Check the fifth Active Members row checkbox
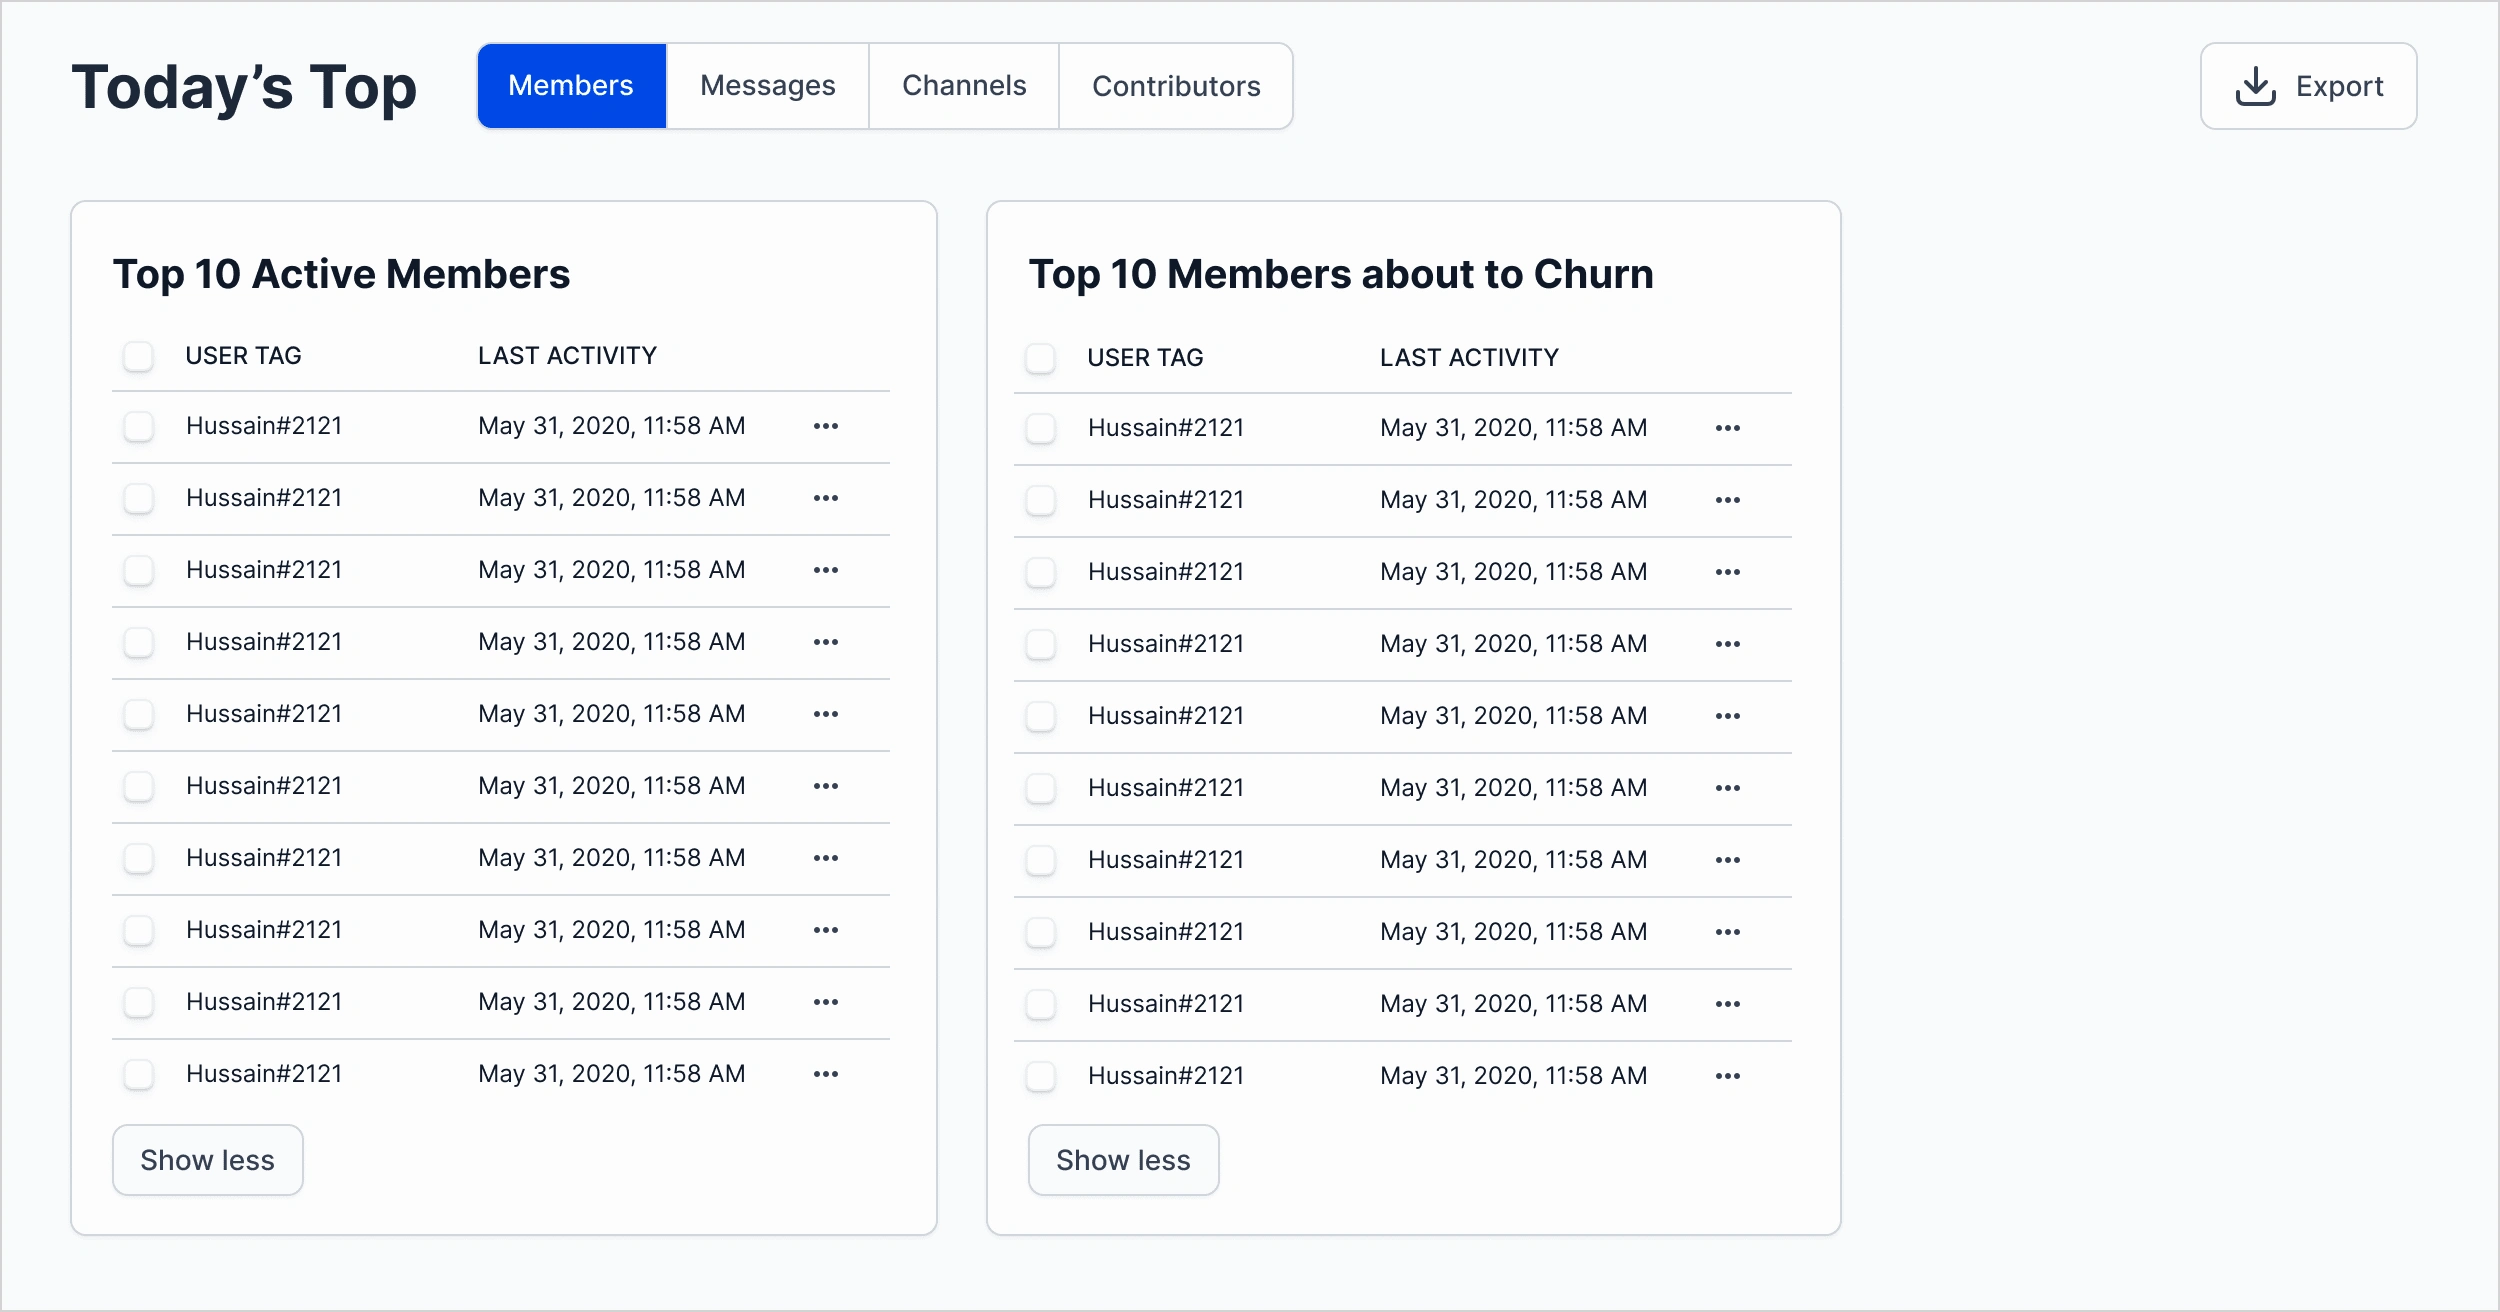 coord(138,714)
